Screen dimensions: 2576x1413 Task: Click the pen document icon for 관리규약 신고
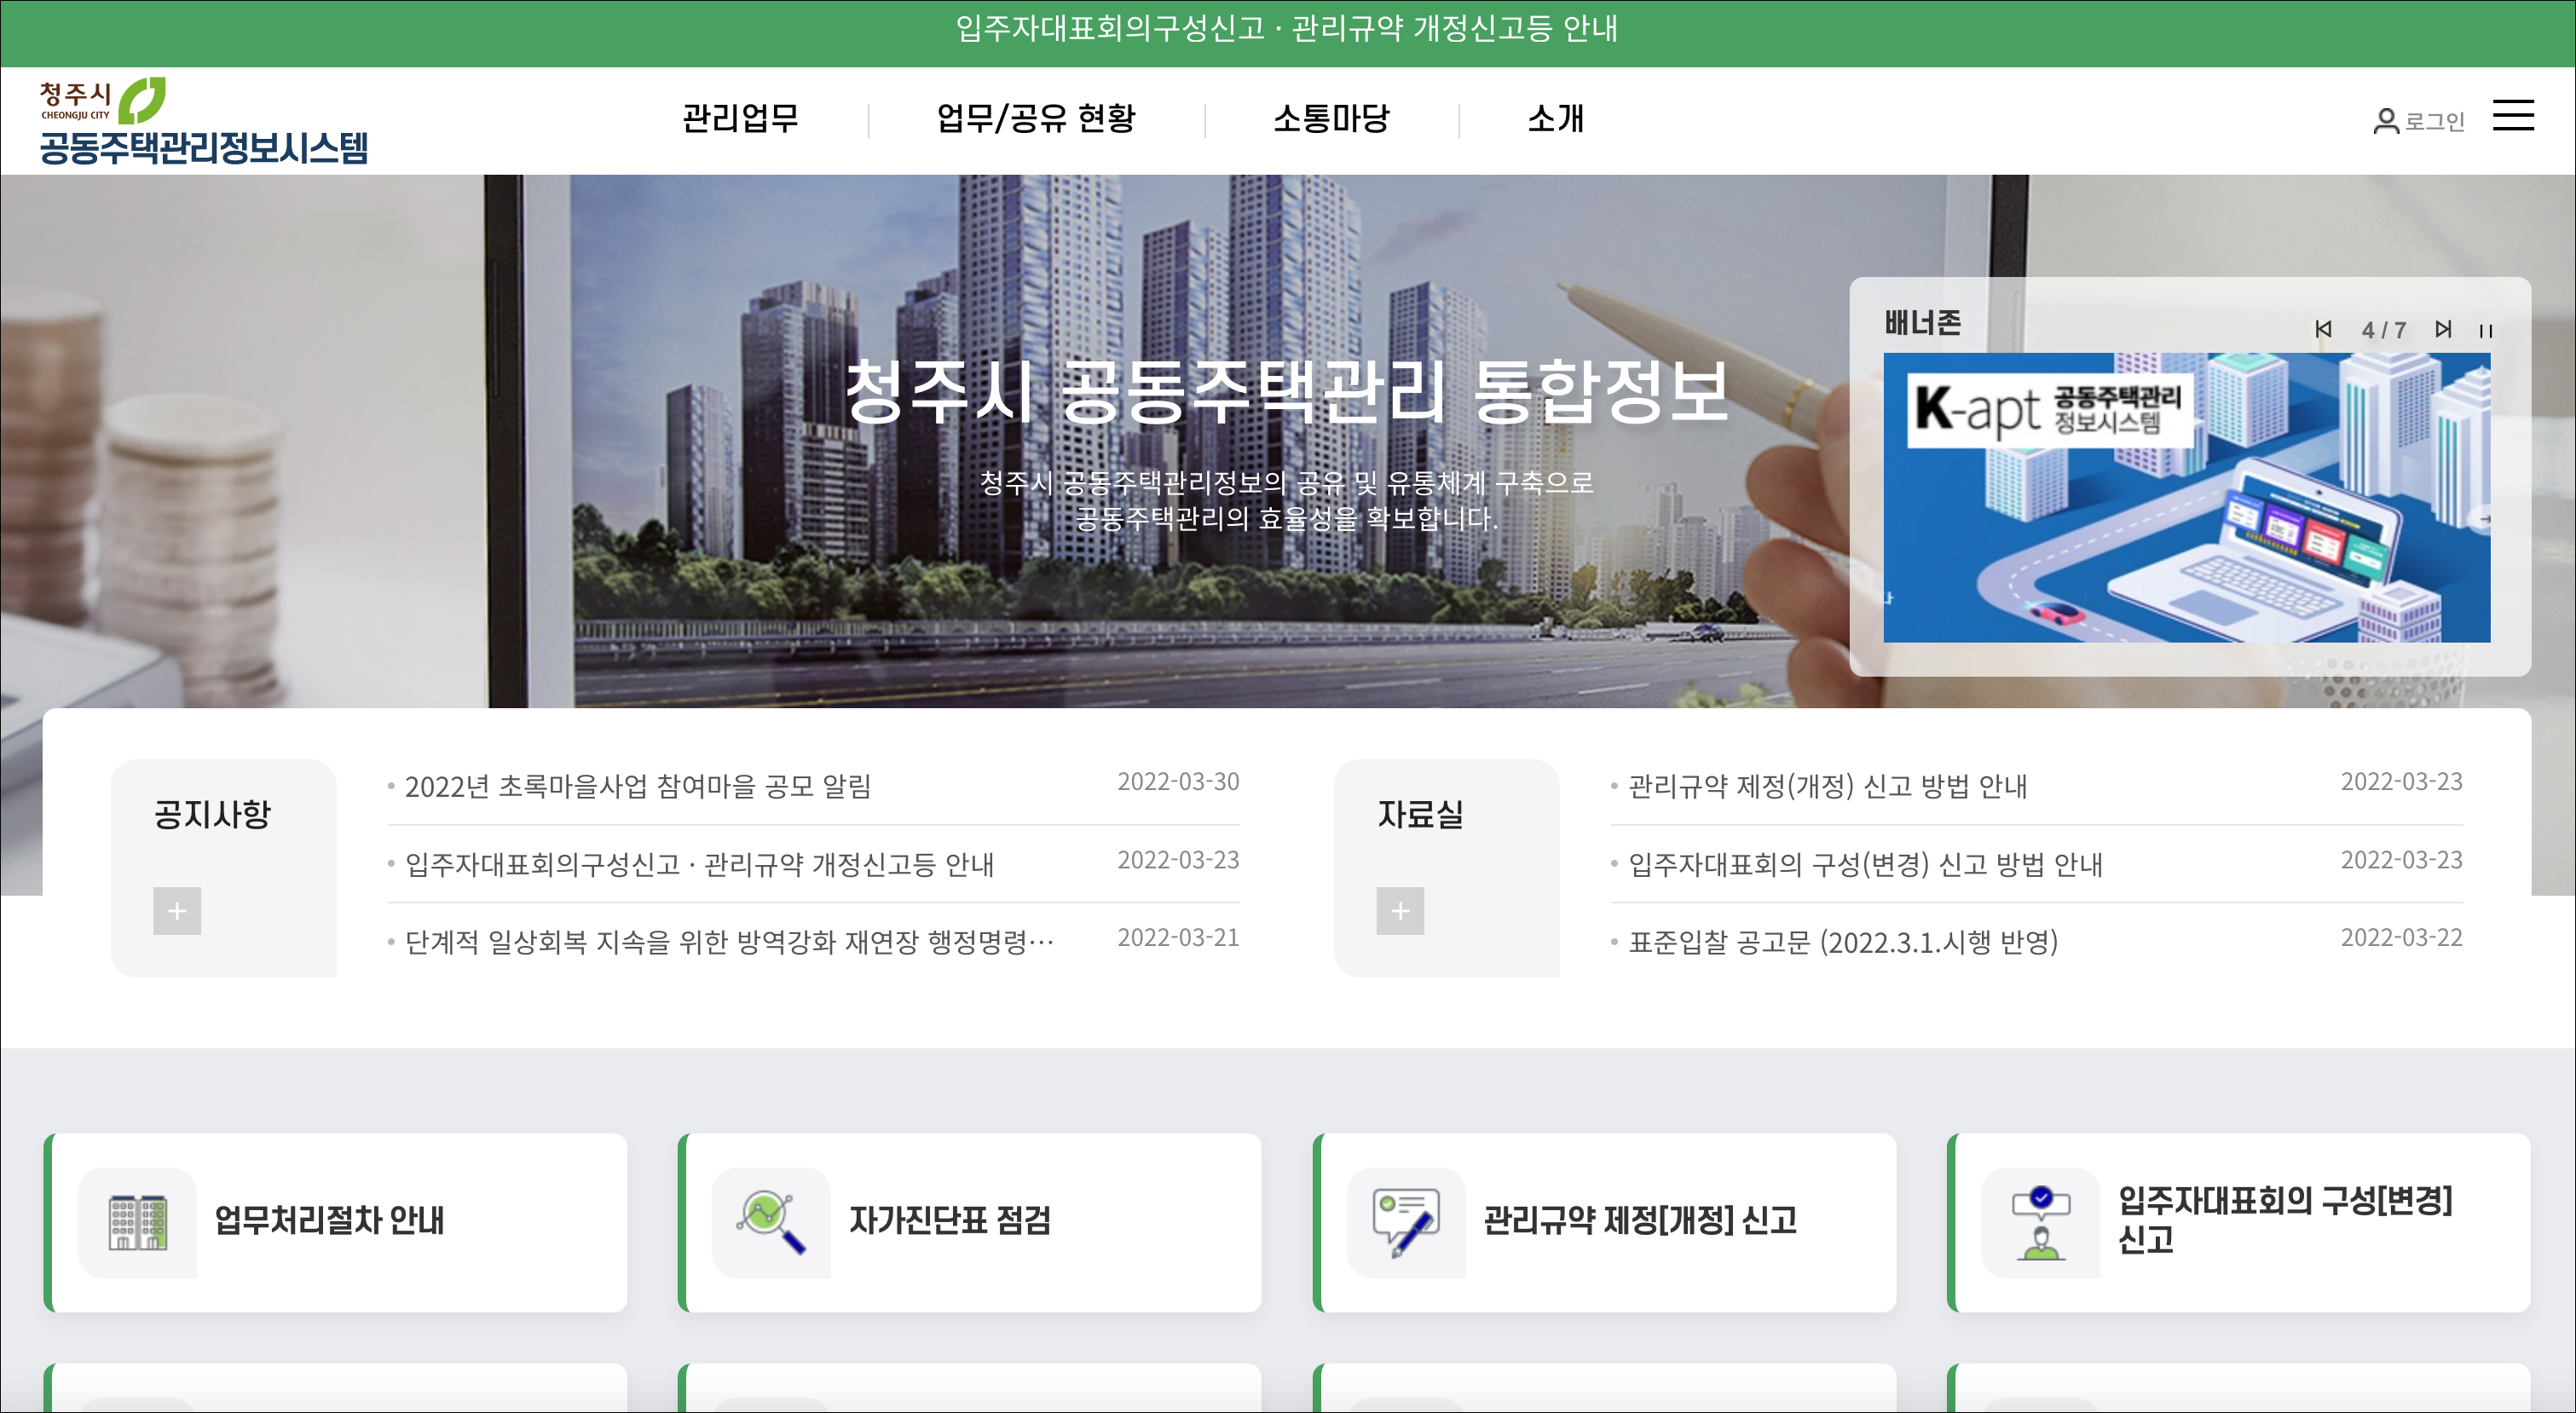[1406, 1222]
